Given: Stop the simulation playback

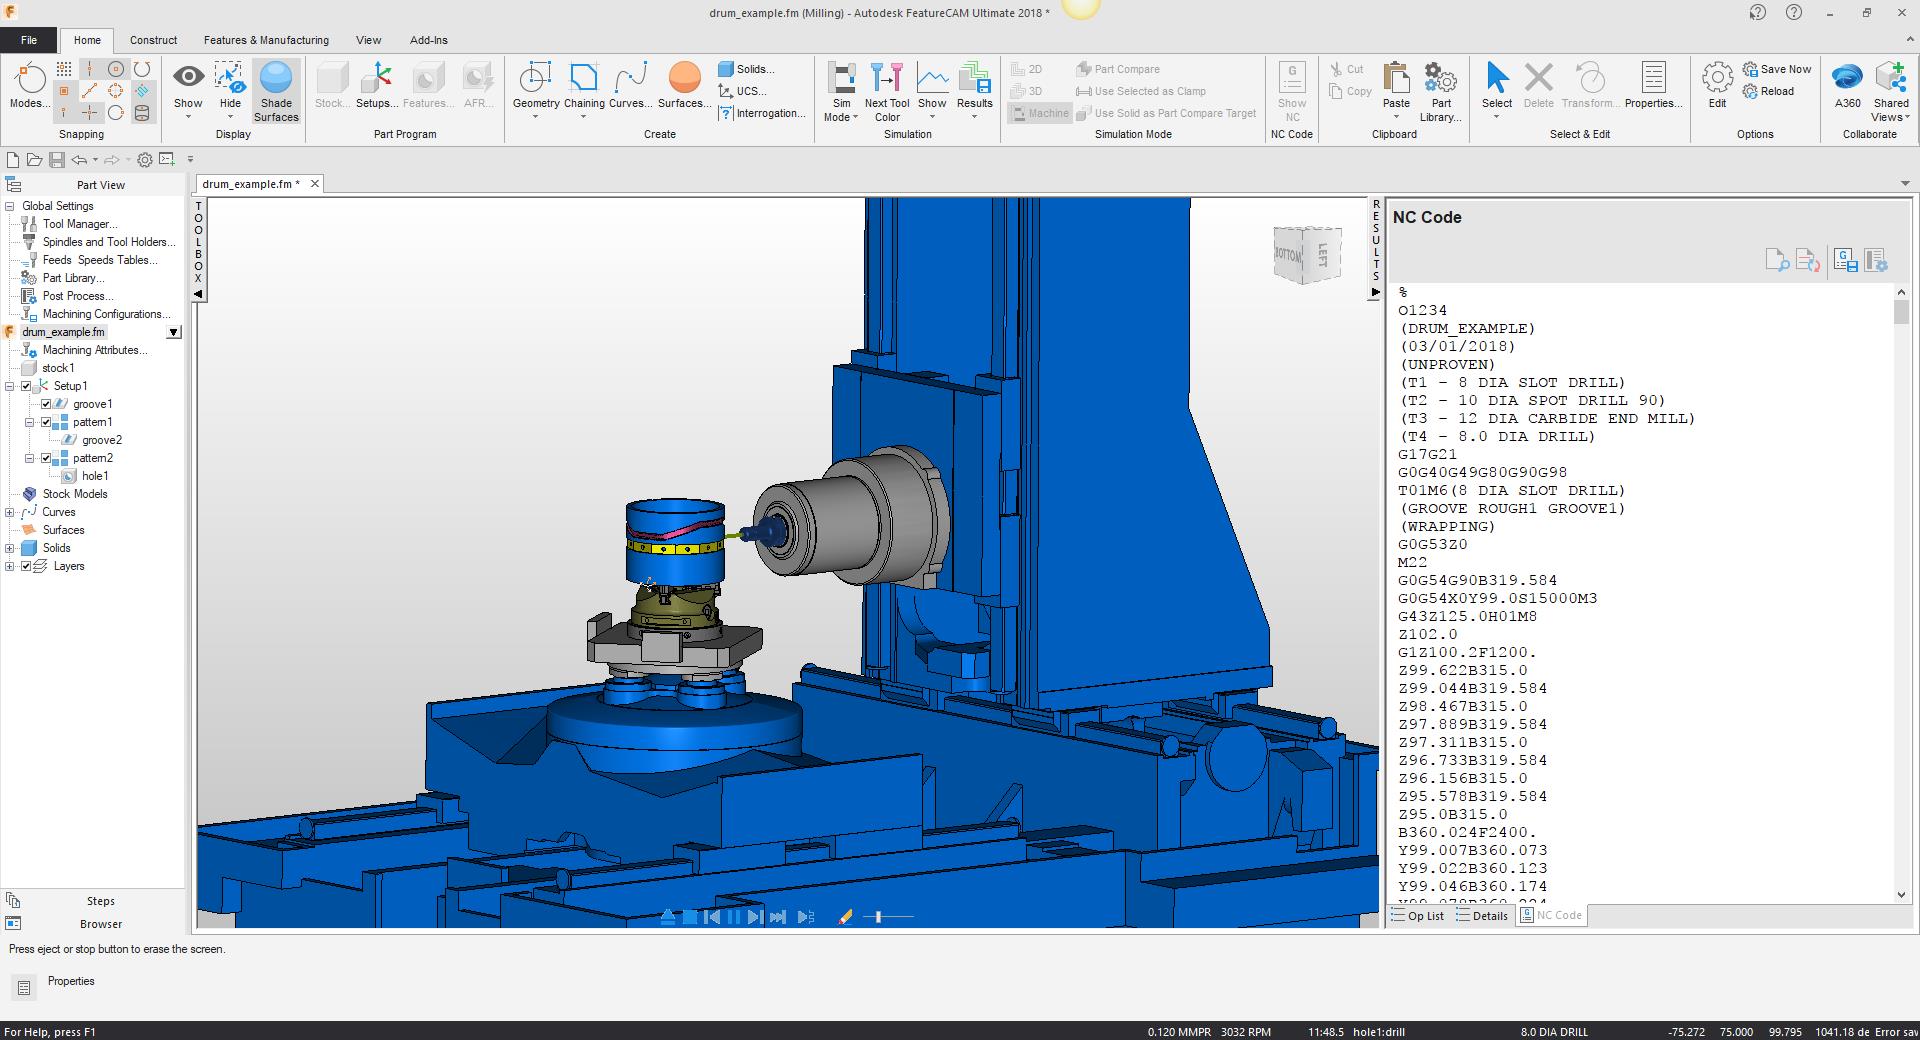Looking at the screenshot, I should pos(690,917).
